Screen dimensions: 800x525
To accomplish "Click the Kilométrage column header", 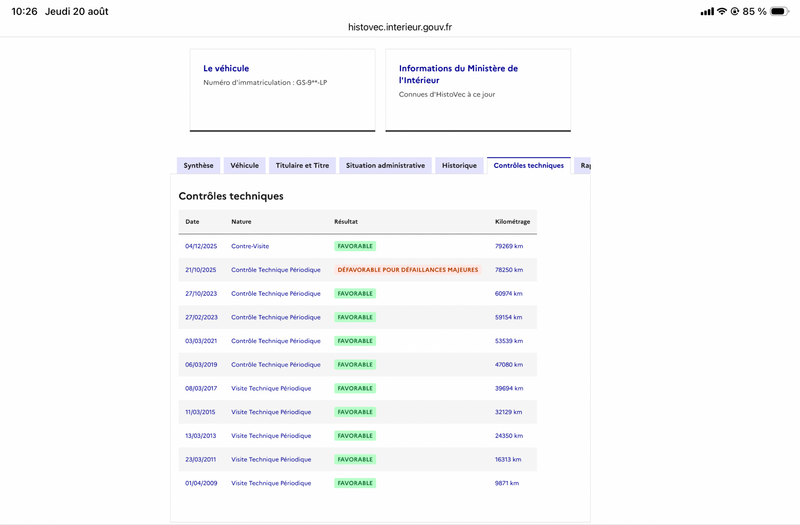I will [512, 221].
